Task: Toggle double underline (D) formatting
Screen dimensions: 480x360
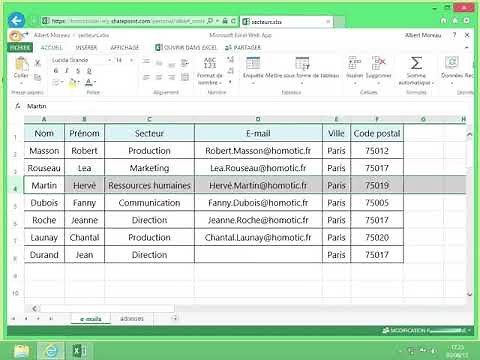Action: (89, 71)
